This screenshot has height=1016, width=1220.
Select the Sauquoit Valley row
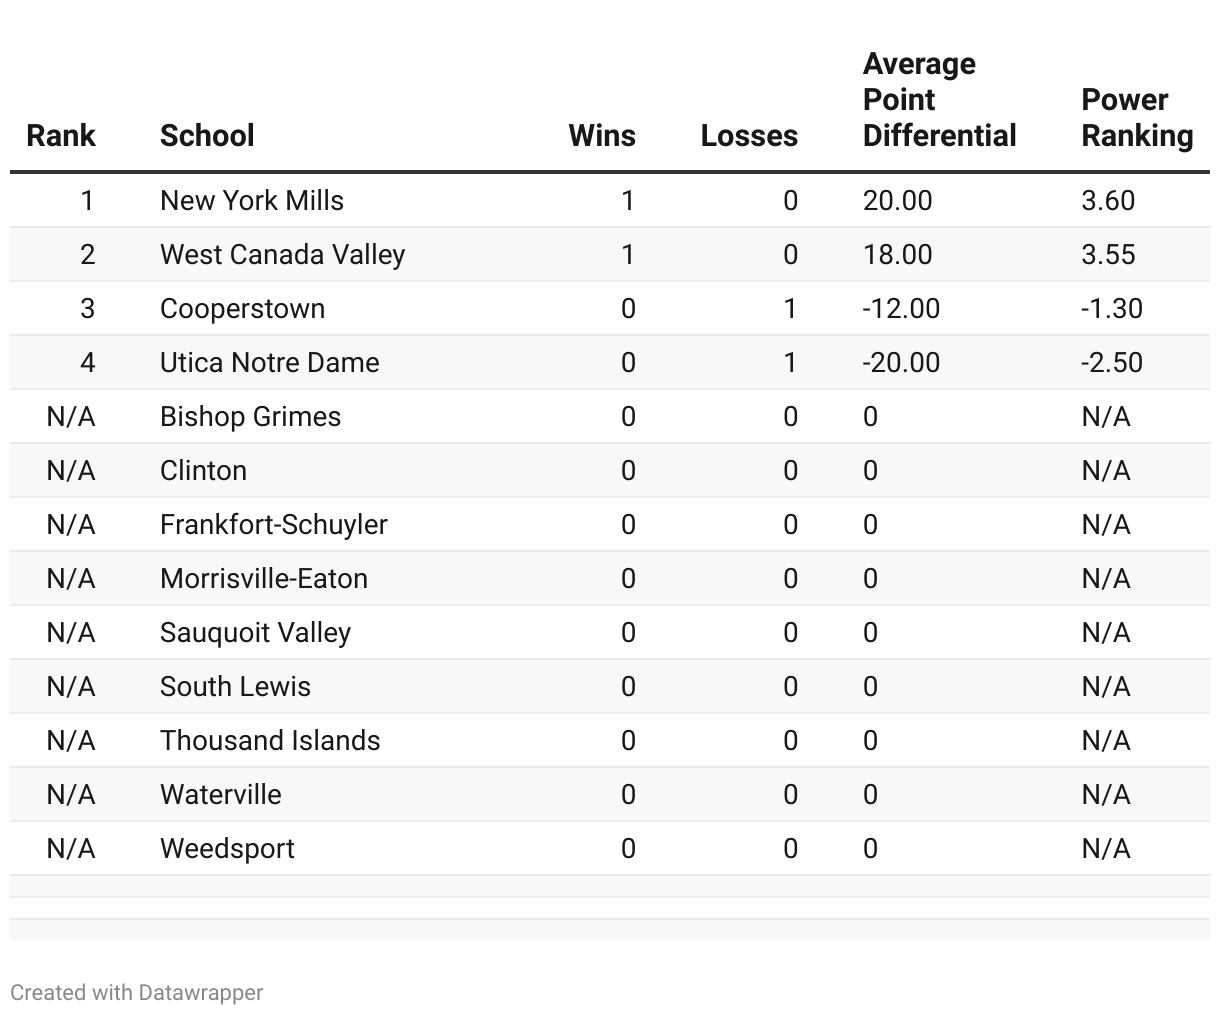pyautogui.click(x=610, y=632)
